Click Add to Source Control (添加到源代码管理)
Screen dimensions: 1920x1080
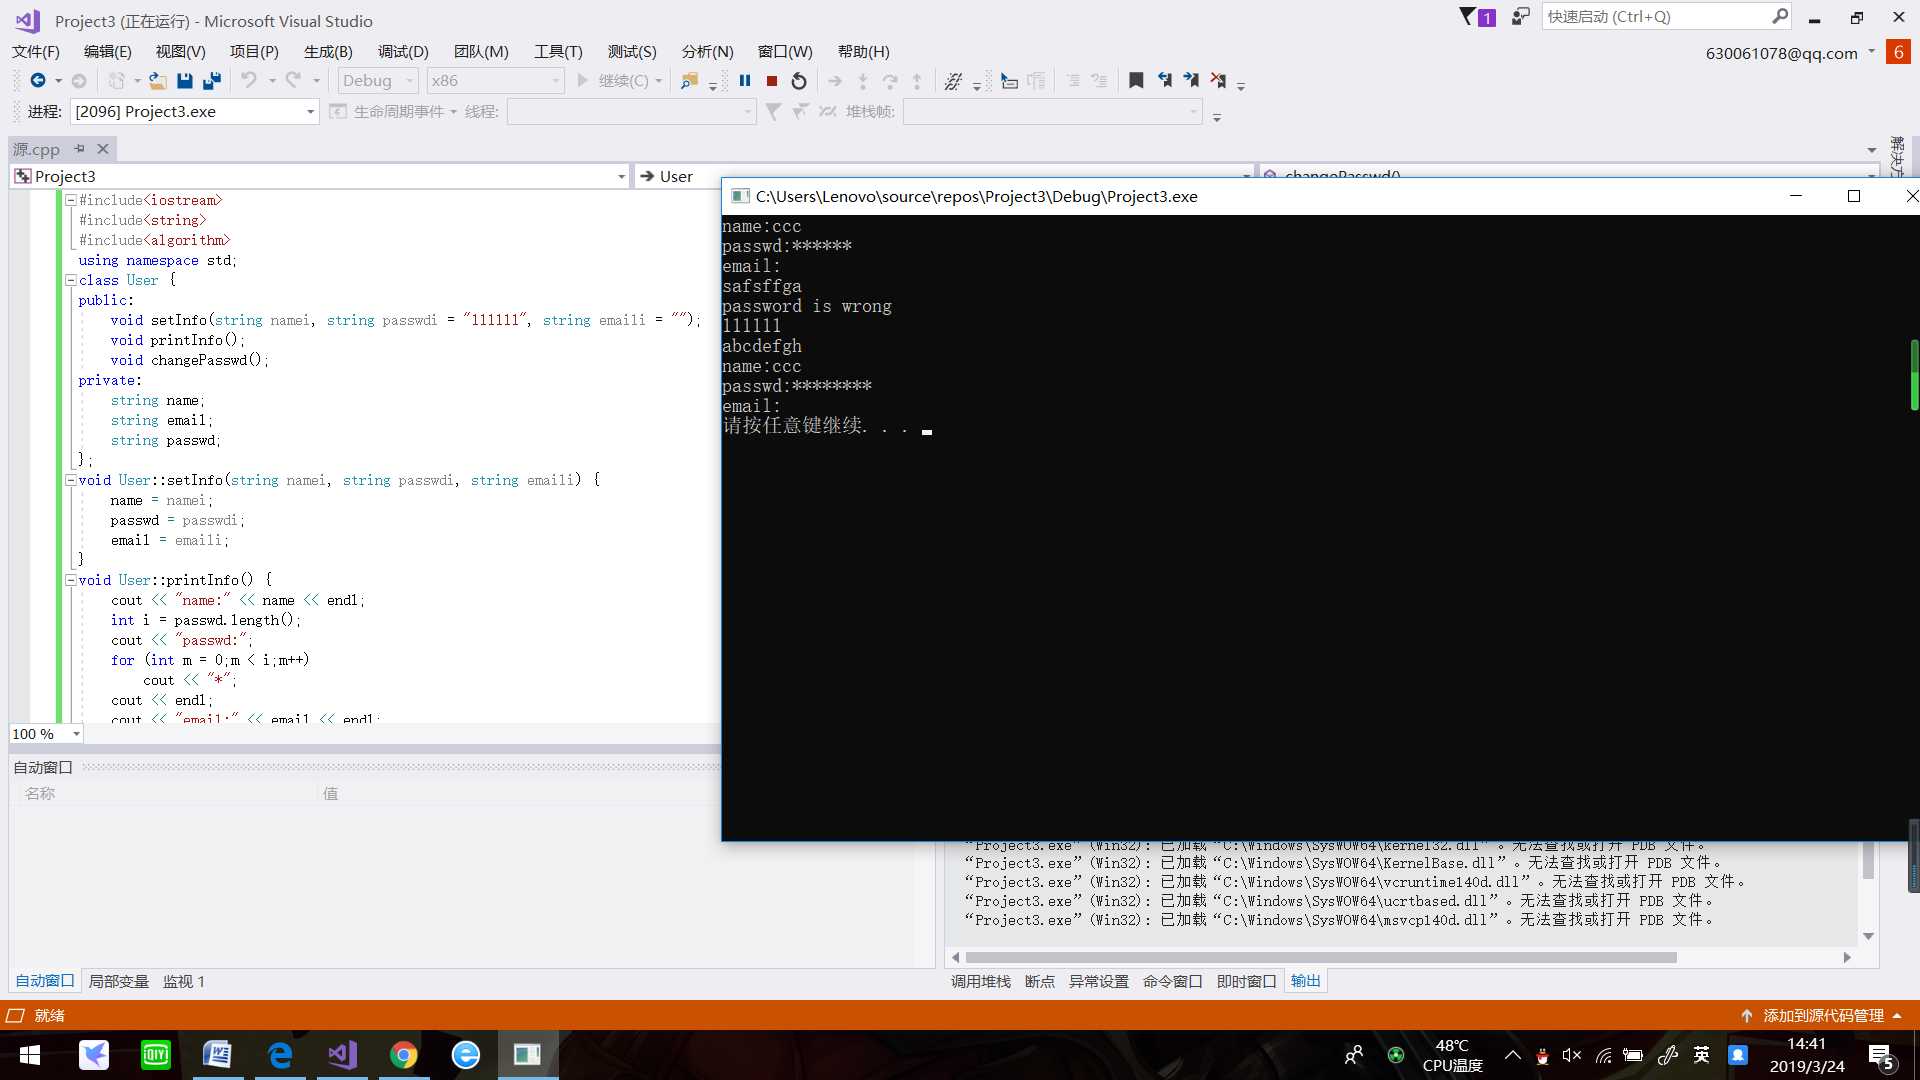(x=1823, y=1016)
